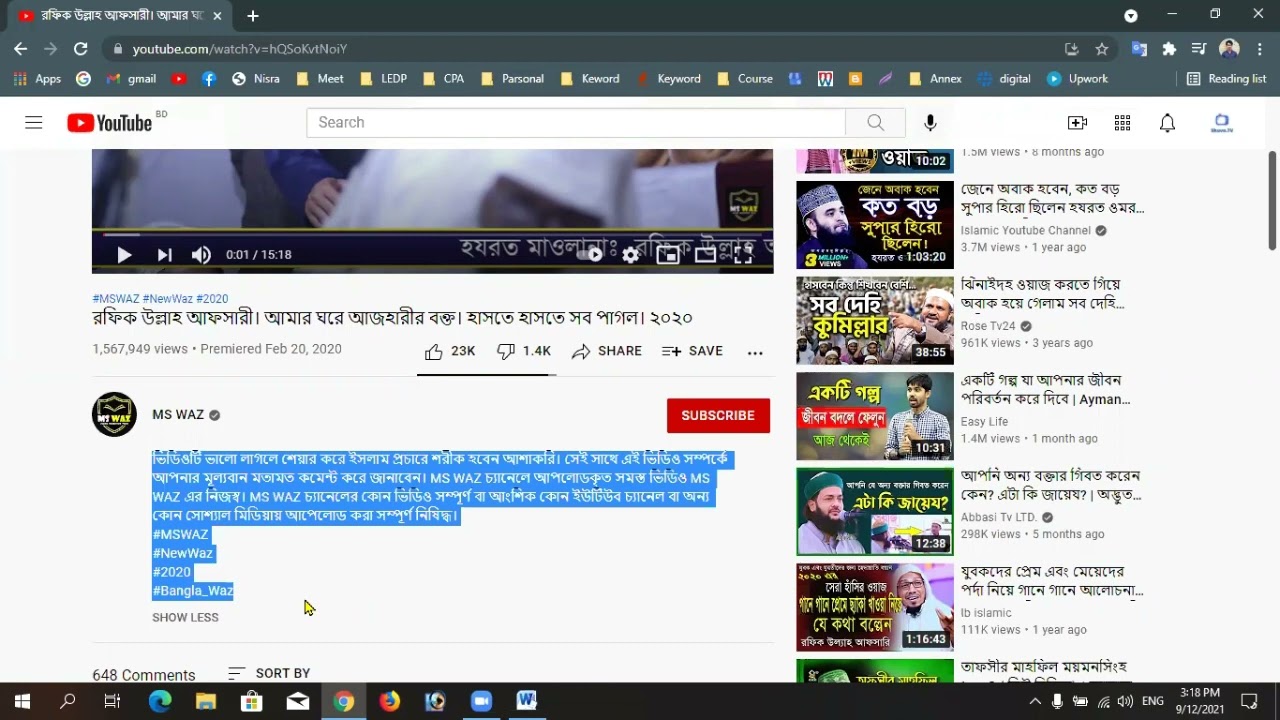This screenshot has width=1280, height=720.
Task: Skip to next video in player
Action: click(164, 255)
